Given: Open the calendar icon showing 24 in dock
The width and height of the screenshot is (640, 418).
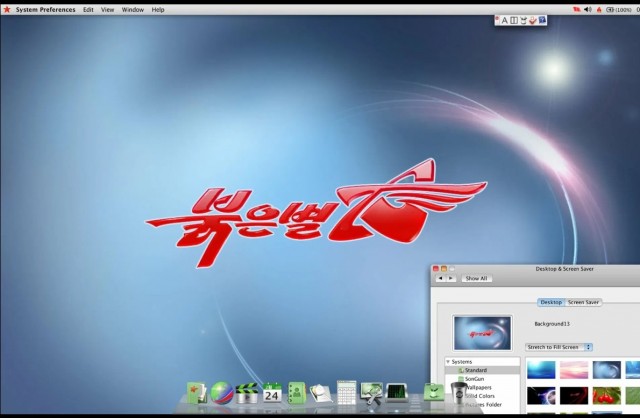Looking at the screenshot, I should pyautogui.click(x=271, y=391).
